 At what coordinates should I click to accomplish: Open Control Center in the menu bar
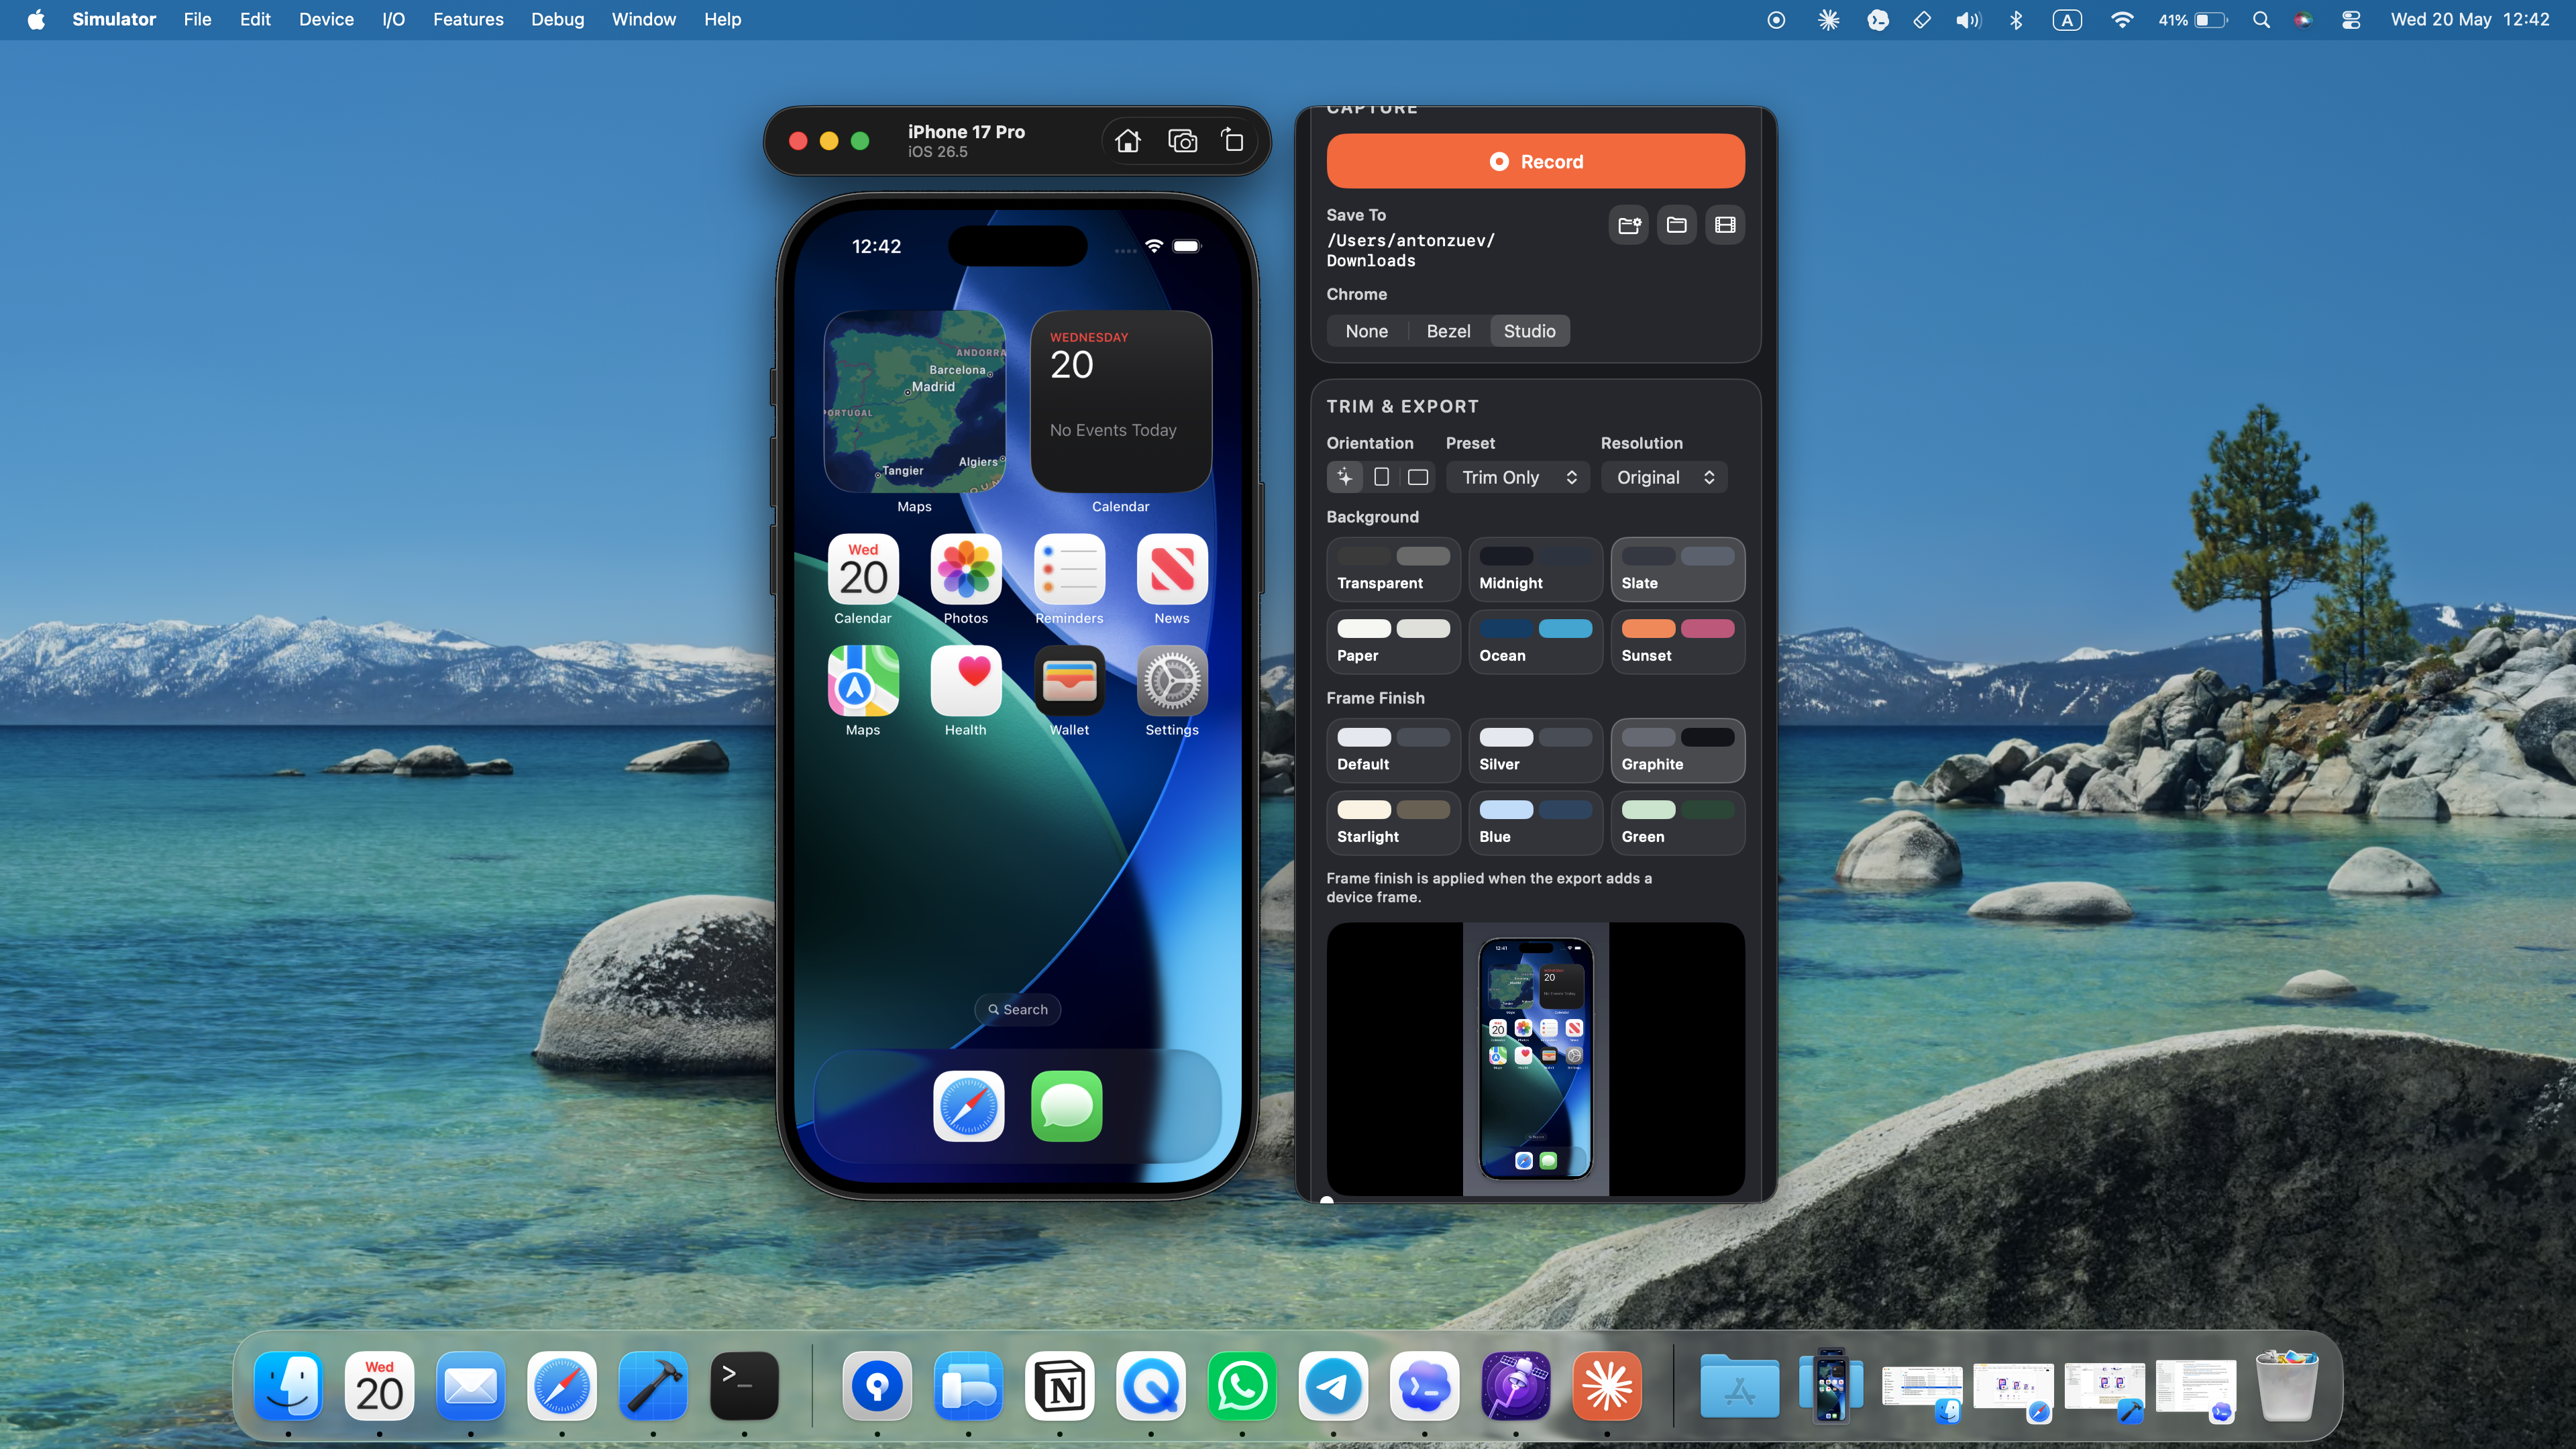2351,20
